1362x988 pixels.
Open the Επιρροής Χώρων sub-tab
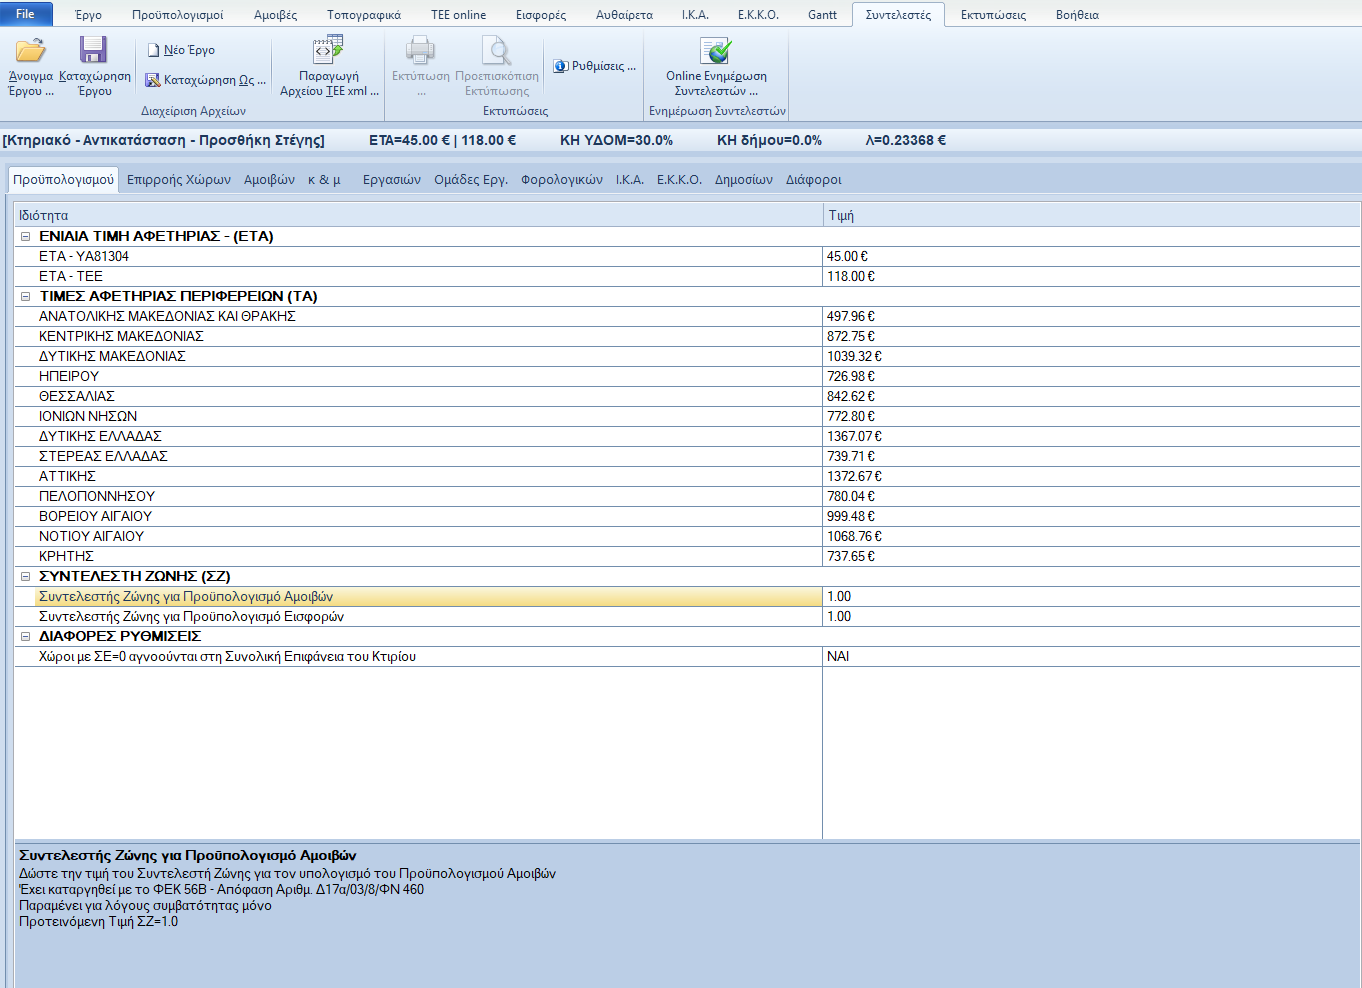(179, 180)
